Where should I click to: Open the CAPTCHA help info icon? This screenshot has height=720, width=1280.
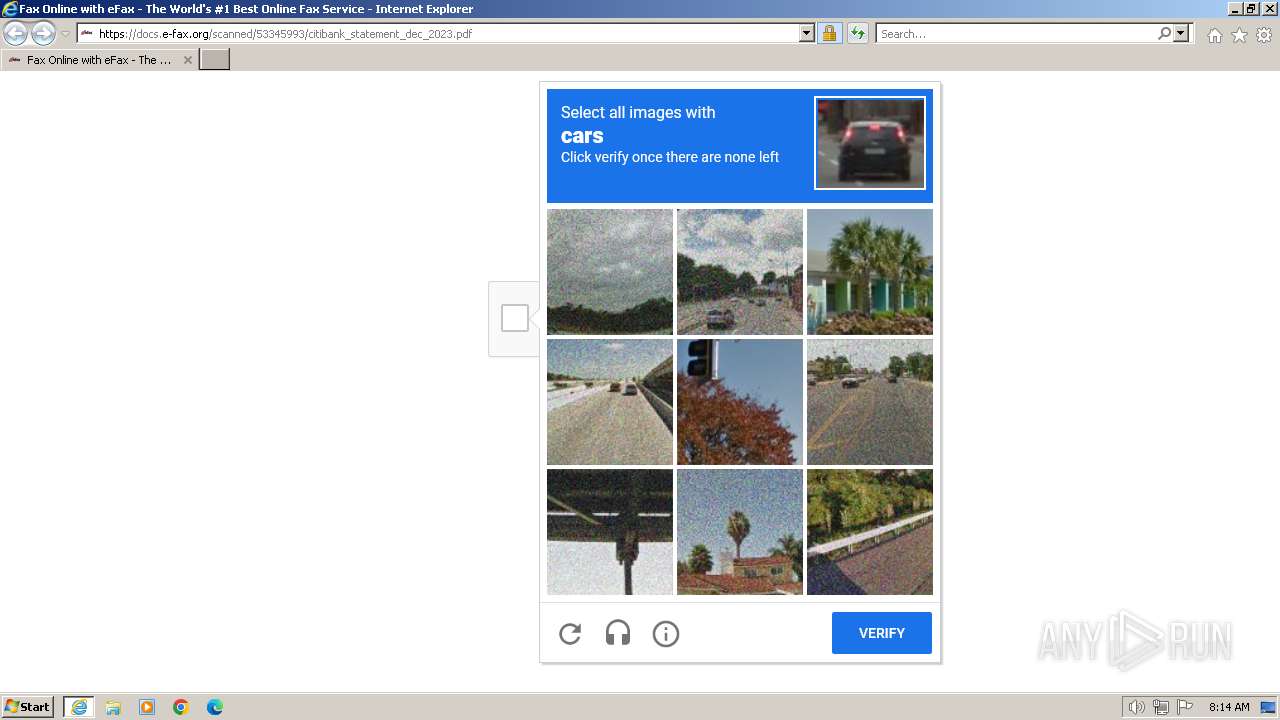(666, 633)
